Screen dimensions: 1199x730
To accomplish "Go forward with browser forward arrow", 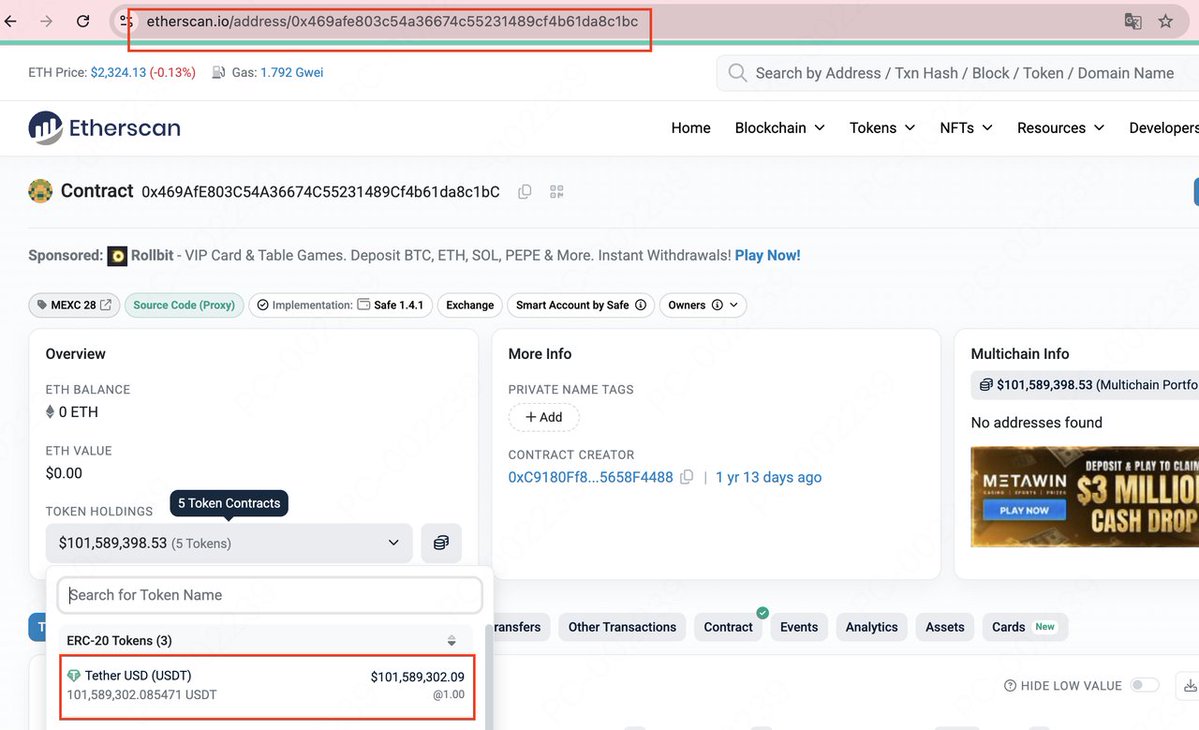I will coord(47,21).
